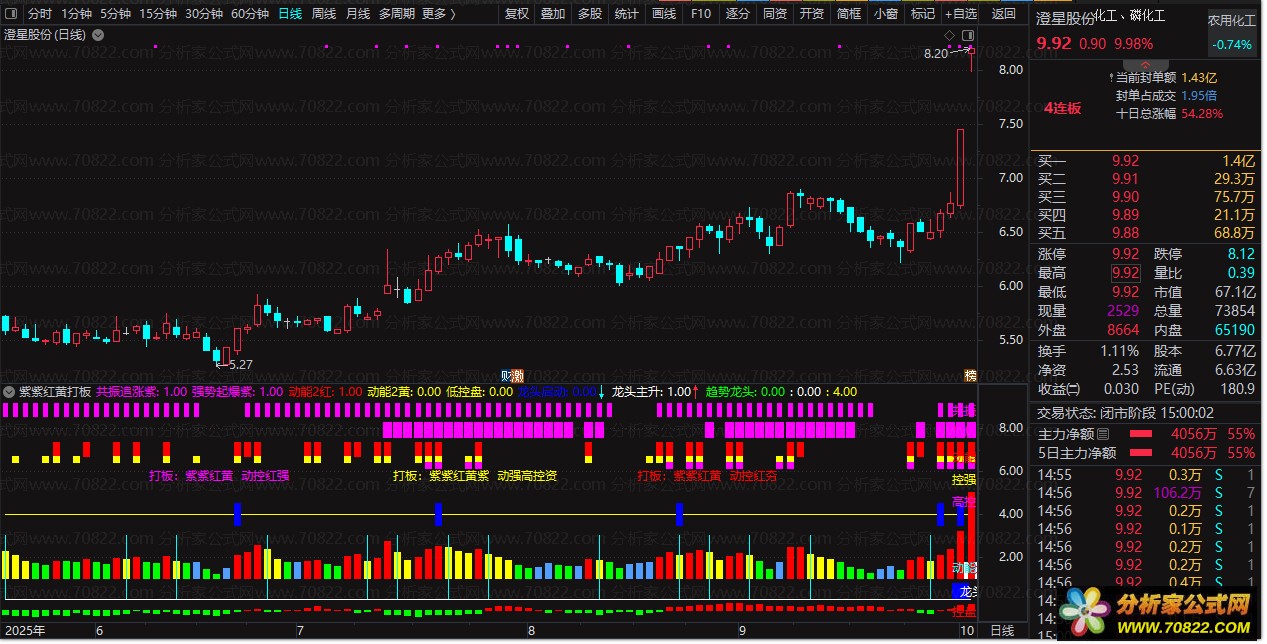This screenshot has width=1267, height=644.
Task: Switch to 周线 weekly period
Action: click(x=324, y=14)
